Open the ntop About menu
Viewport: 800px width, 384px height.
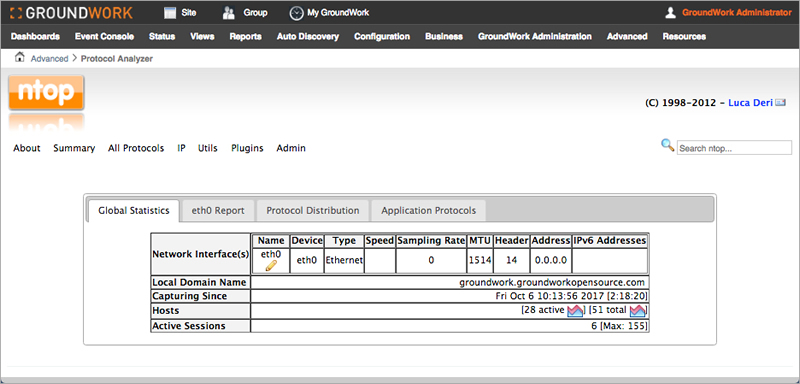(27, 148)
